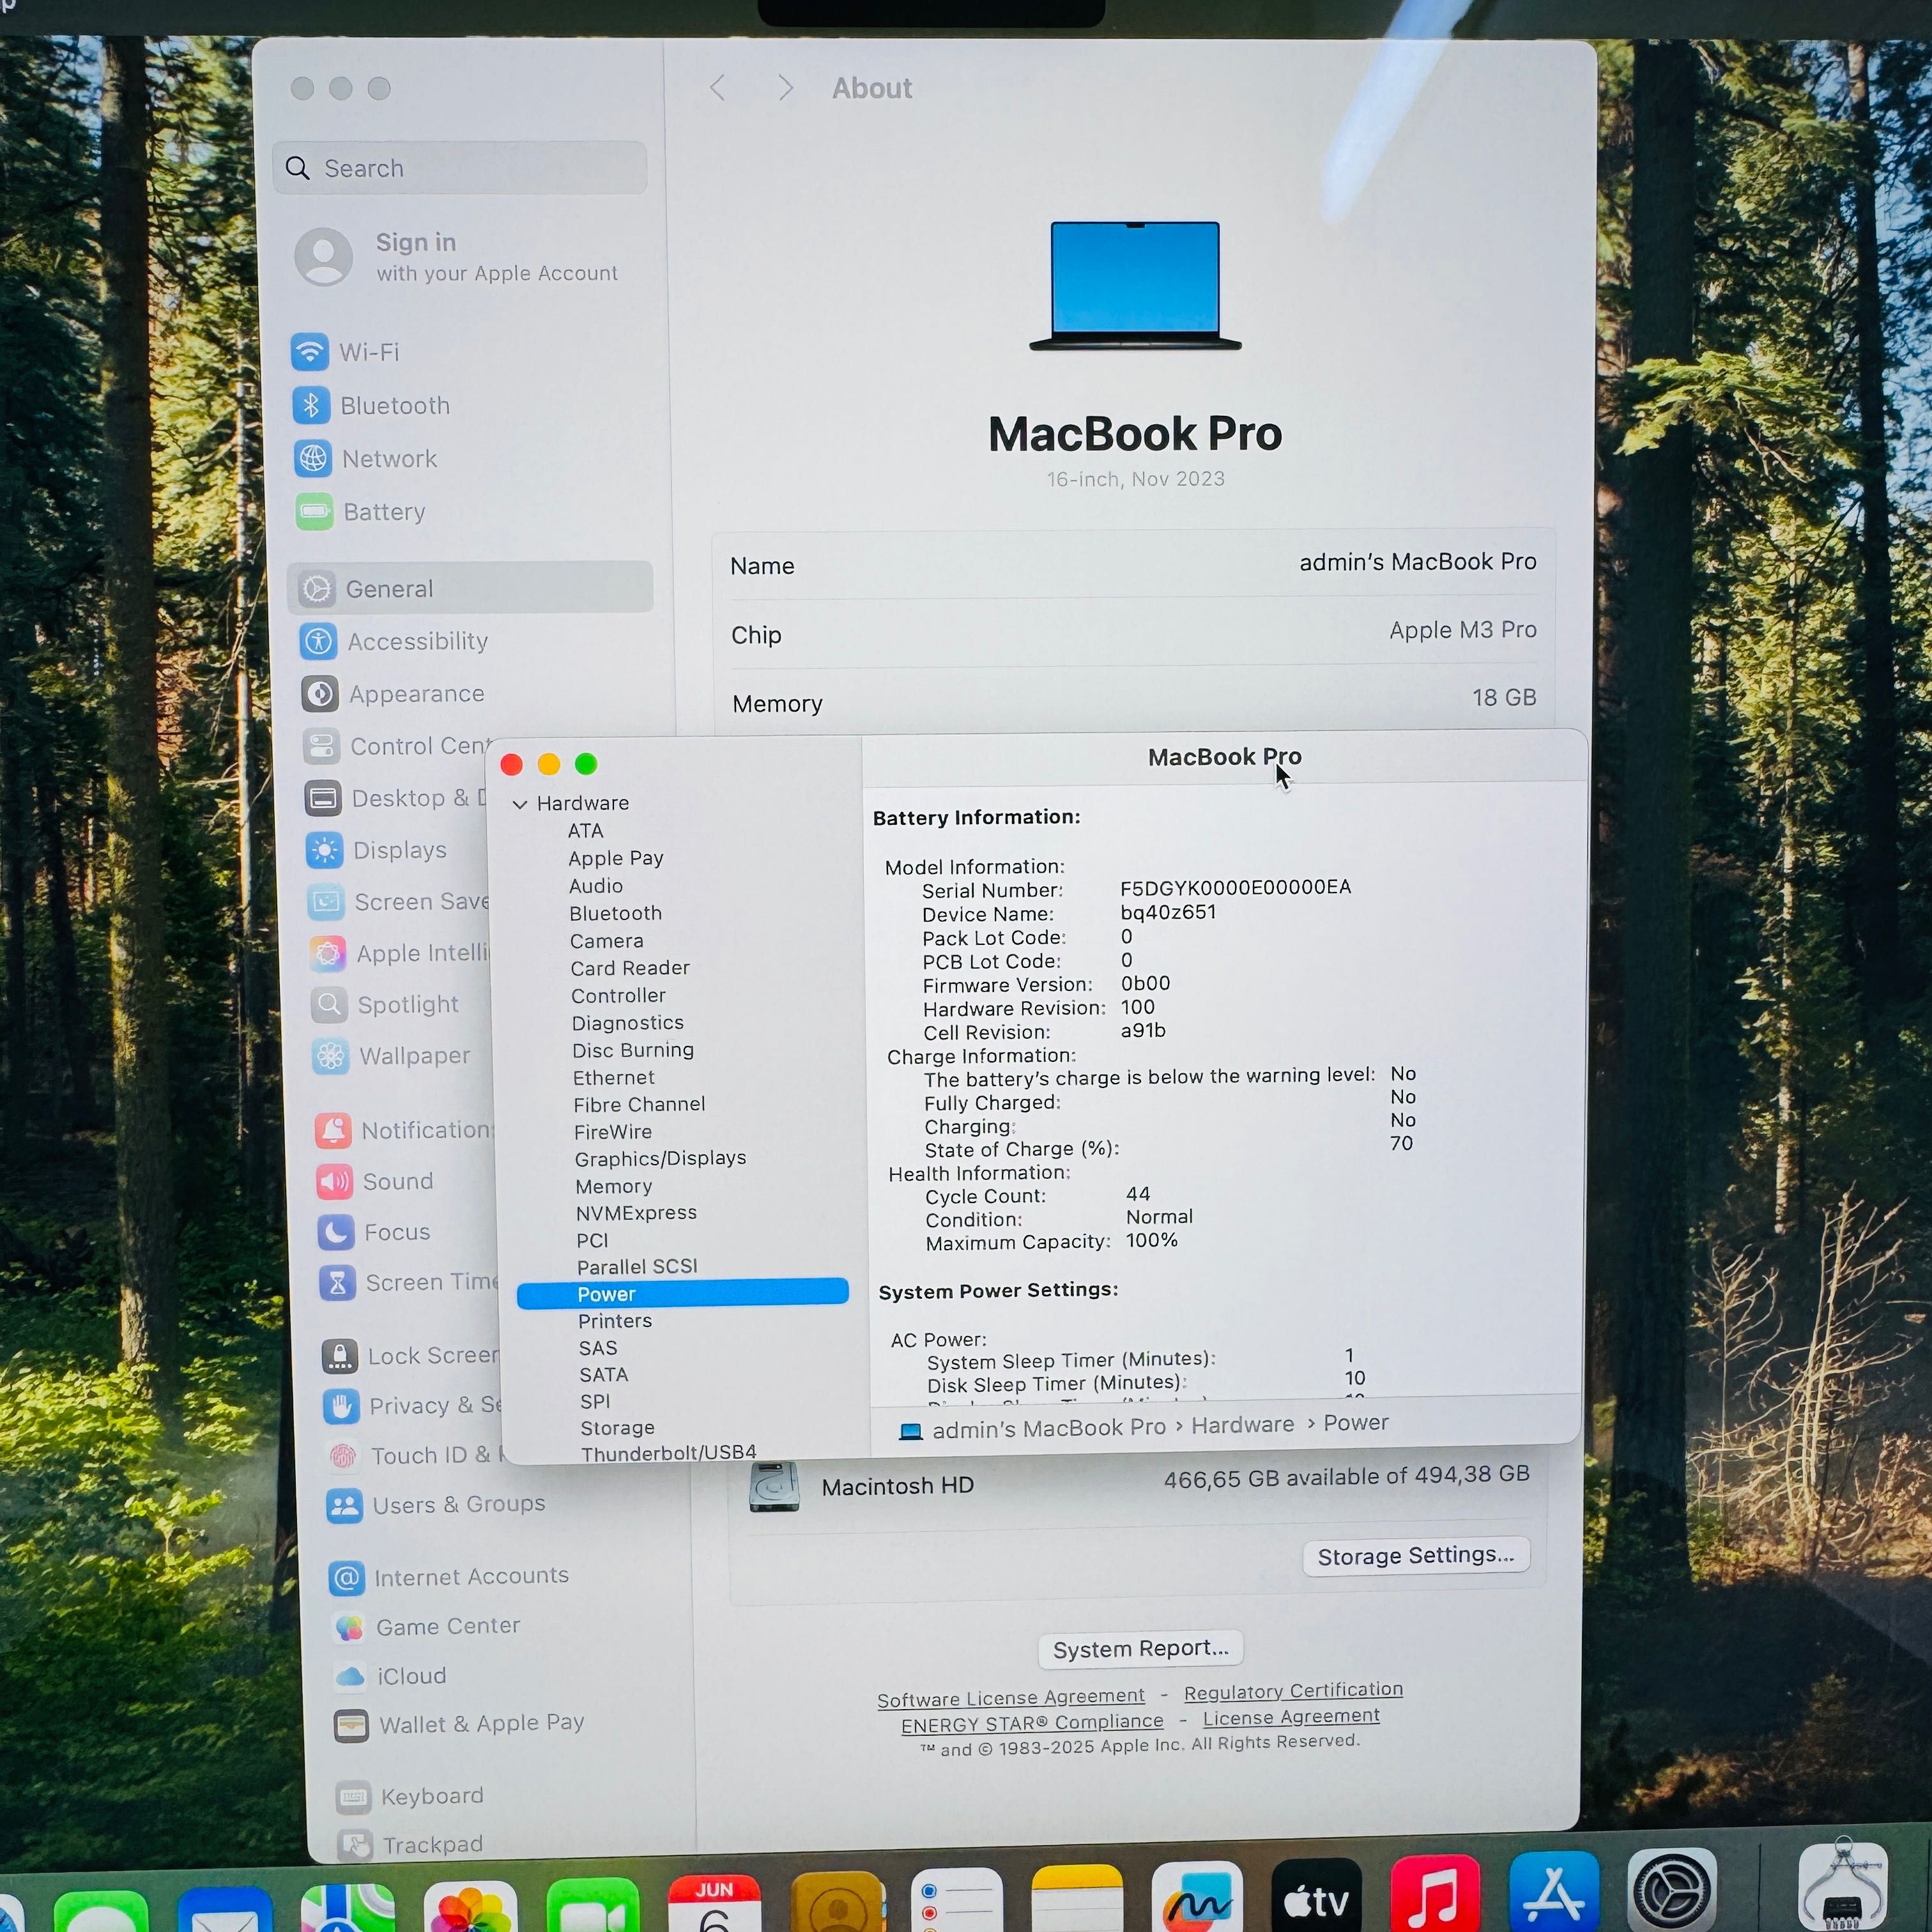The width and height of the screenshot is (1932, 1932).
Task: Open System Settings icon in Dock
Action: (x=1673, y=1889)
